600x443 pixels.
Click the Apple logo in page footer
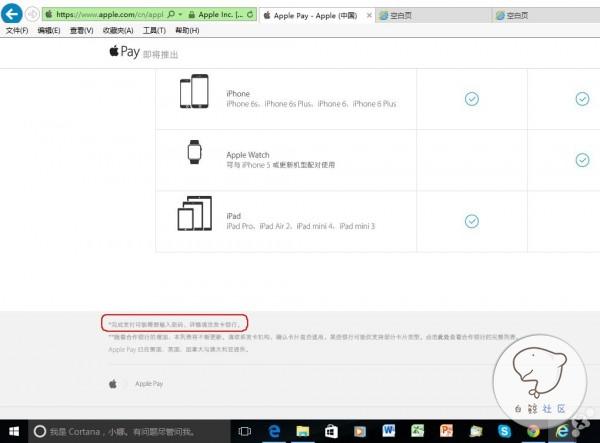(113, 383)
